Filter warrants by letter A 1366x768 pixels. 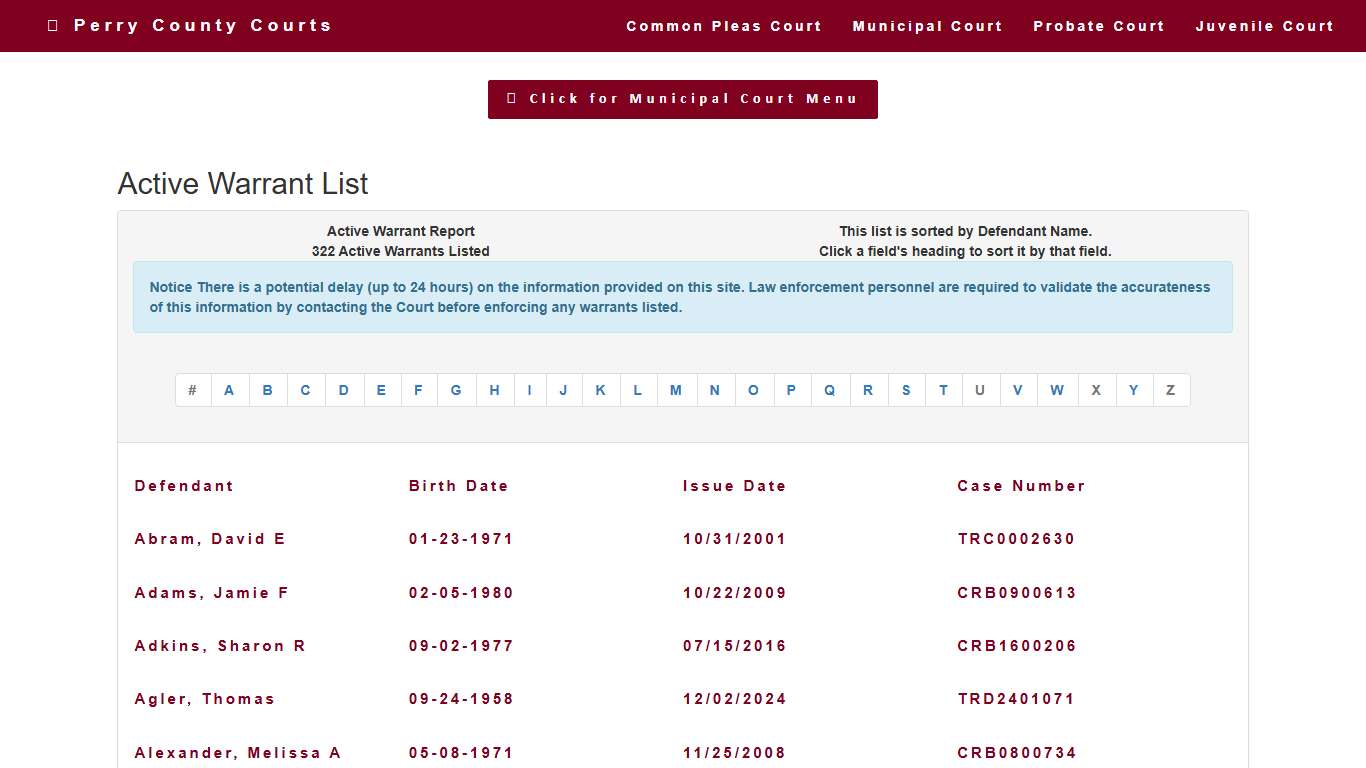[x=229, y=390]
